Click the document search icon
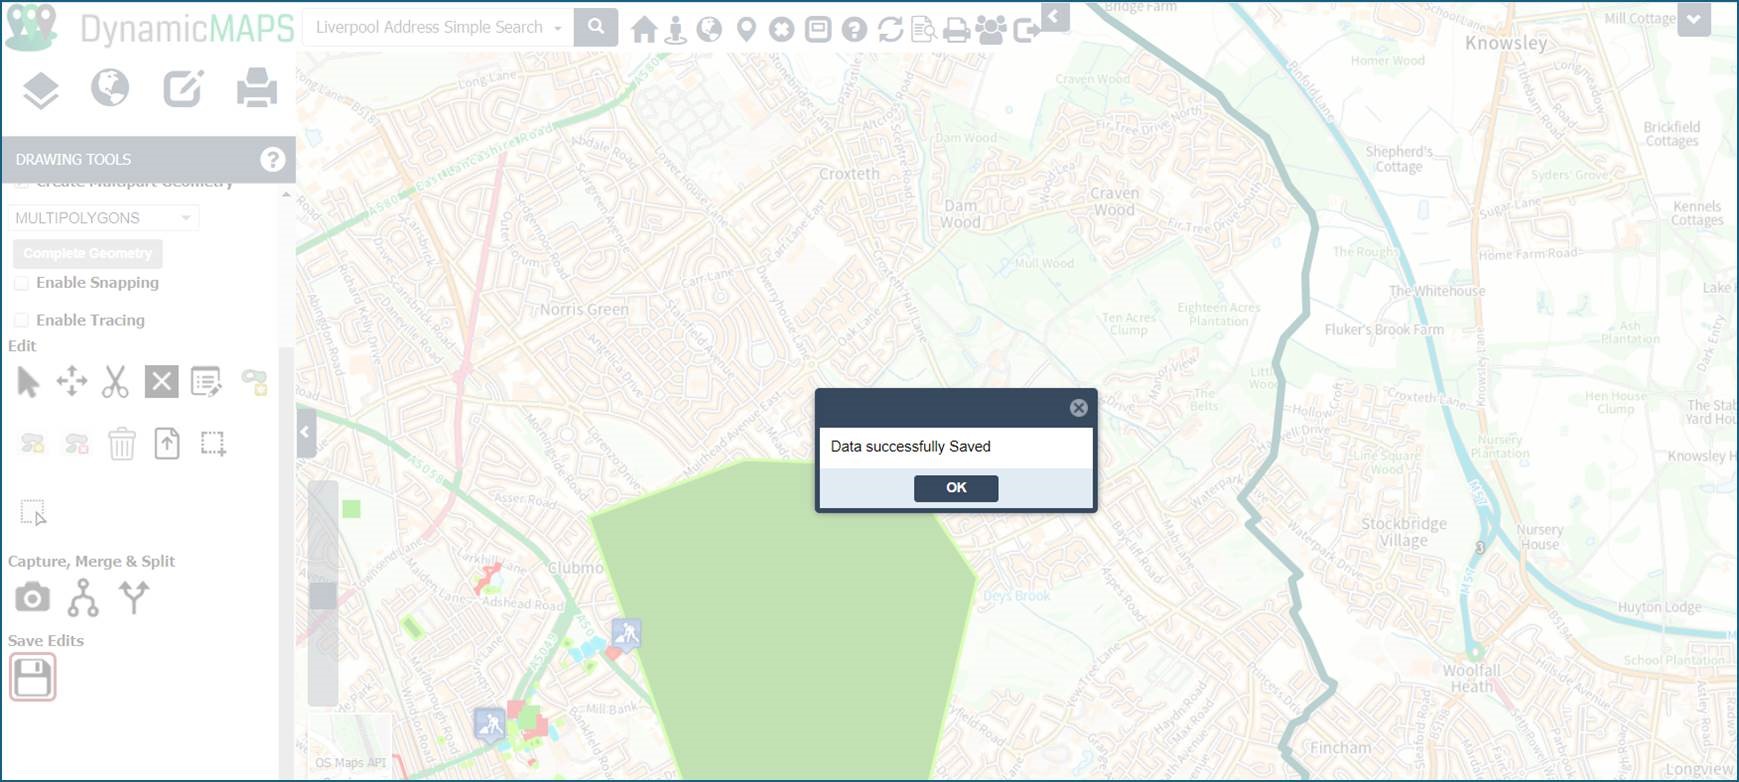Image resolution: width=1739 pixels, height=782 pixels. [x=923, y=30]
